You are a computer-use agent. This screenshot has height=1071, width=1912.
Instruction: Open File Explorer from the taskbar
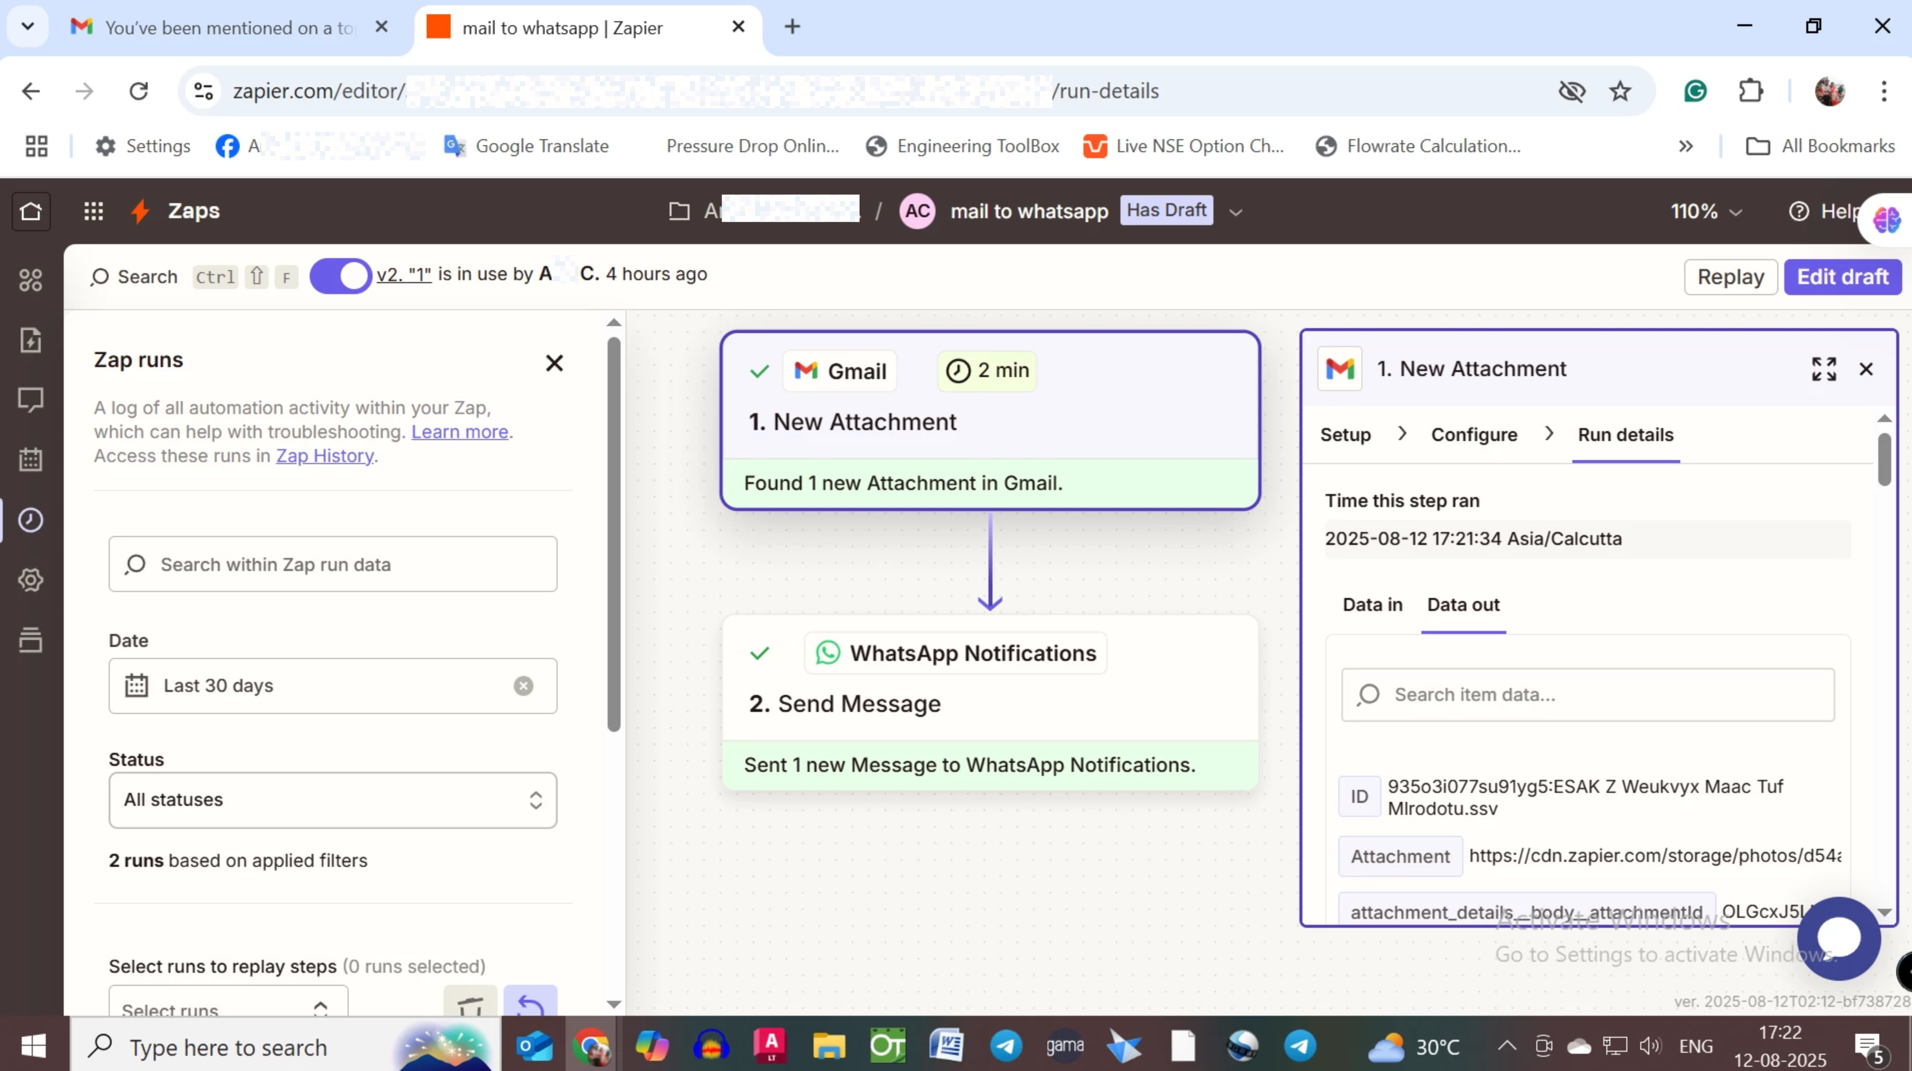pyautogui.click(x=828, y=1047)
